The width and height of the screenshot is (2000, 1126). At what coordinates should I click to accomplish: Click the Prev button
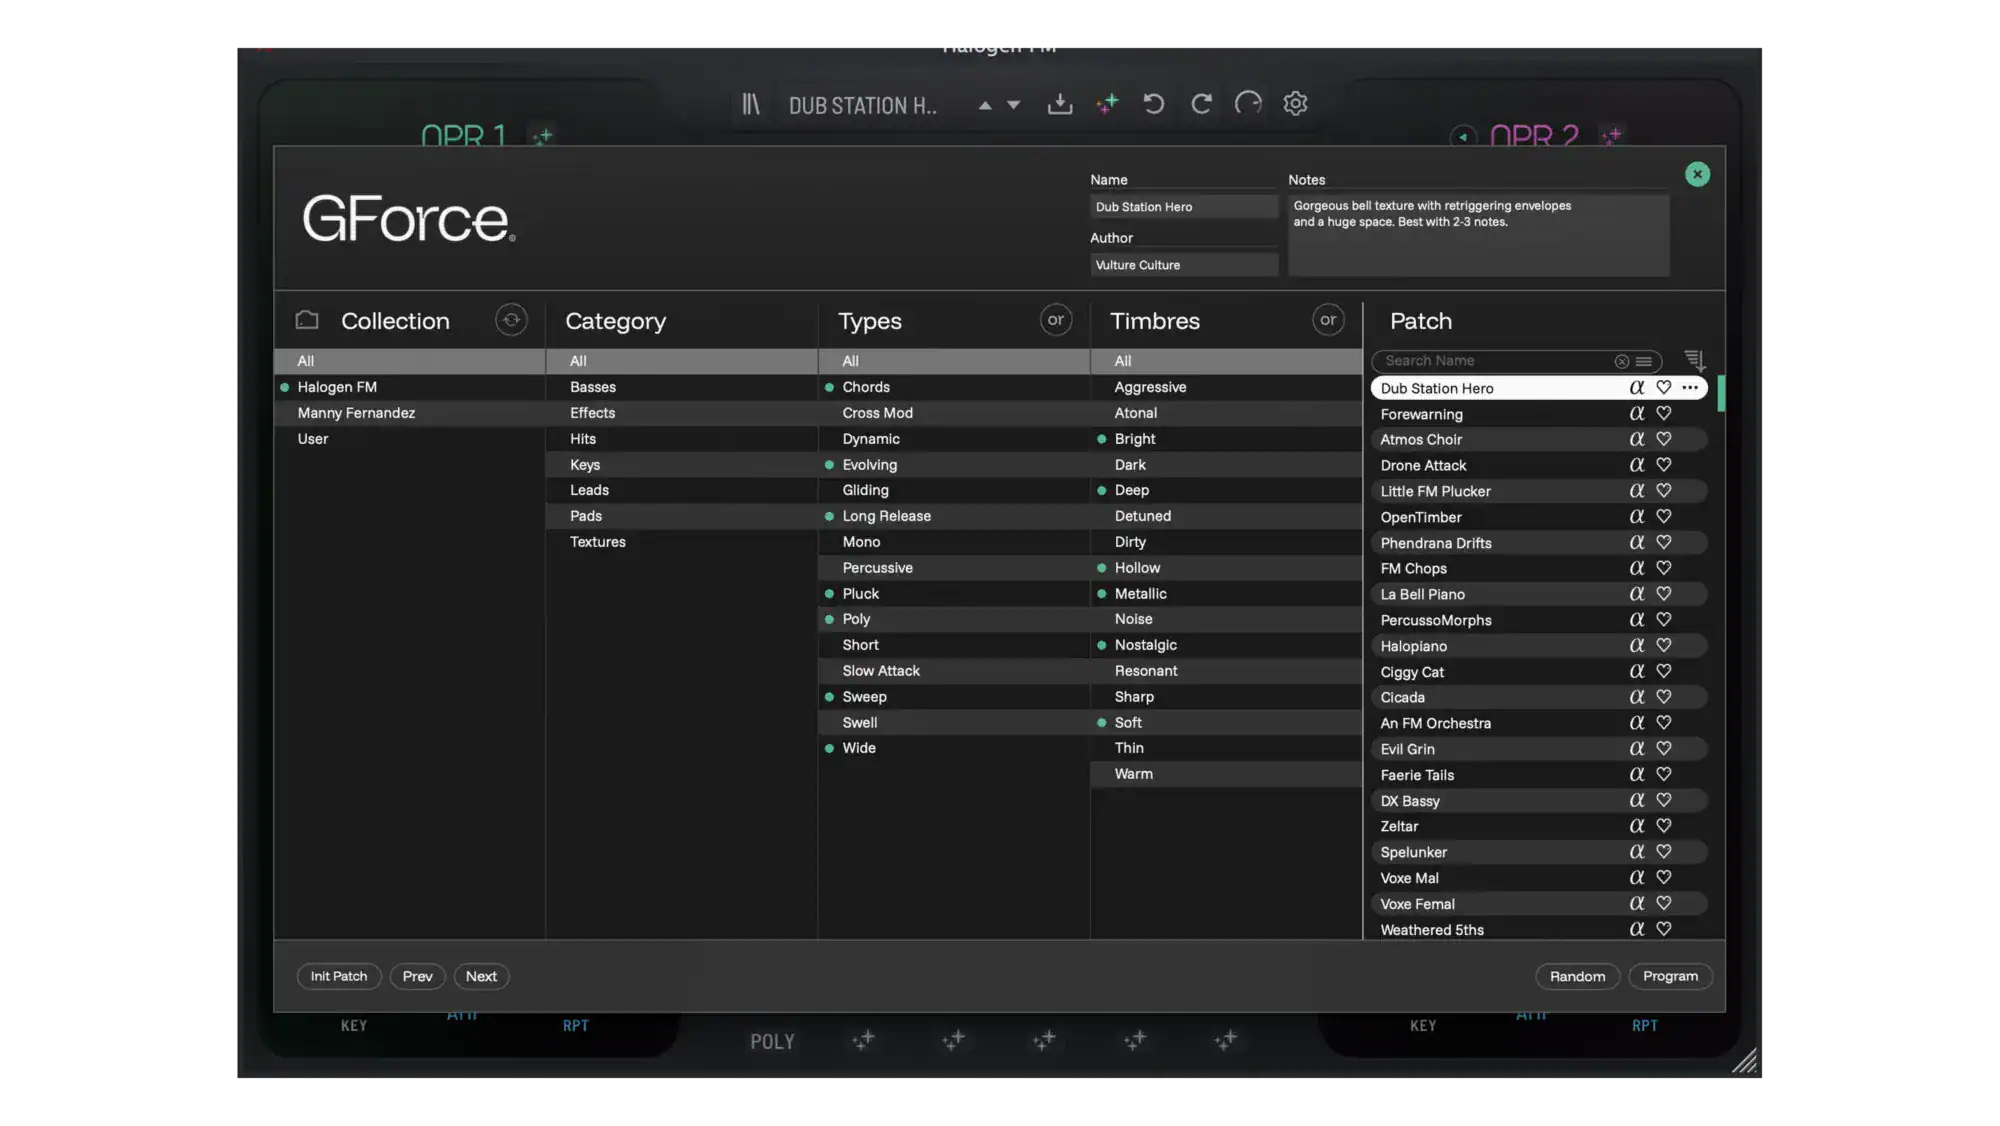[418, 977]
